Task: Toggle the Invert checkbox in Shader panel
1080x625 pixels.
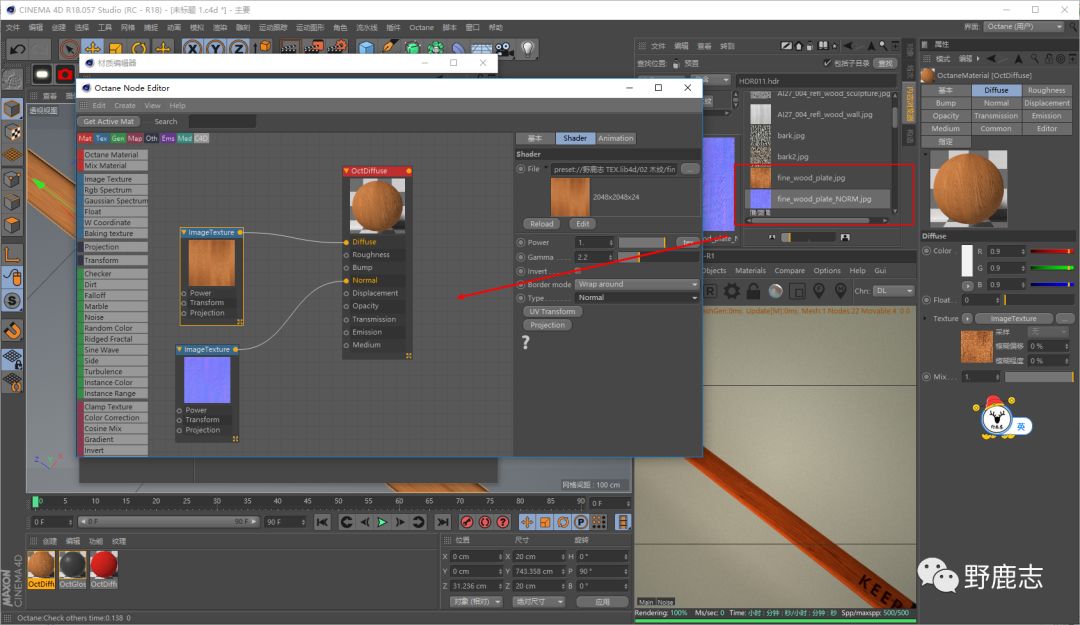Action: pos(577,271)
